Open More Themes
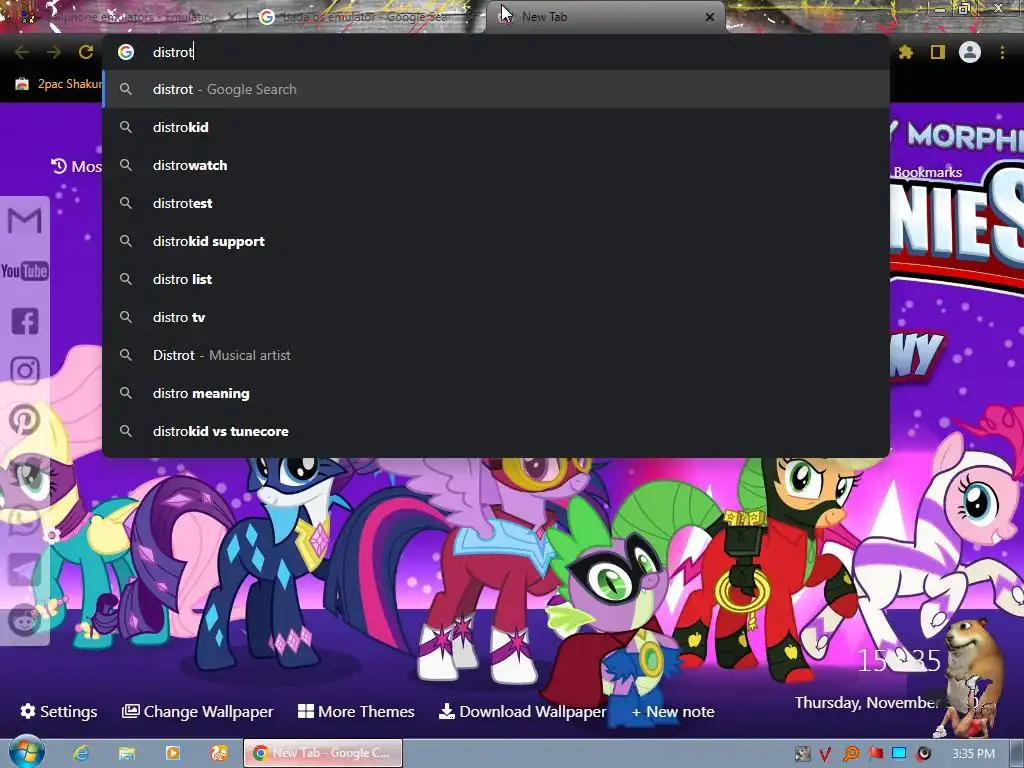This screenshot has height=768, width=1024. click(x=356, y=711)
